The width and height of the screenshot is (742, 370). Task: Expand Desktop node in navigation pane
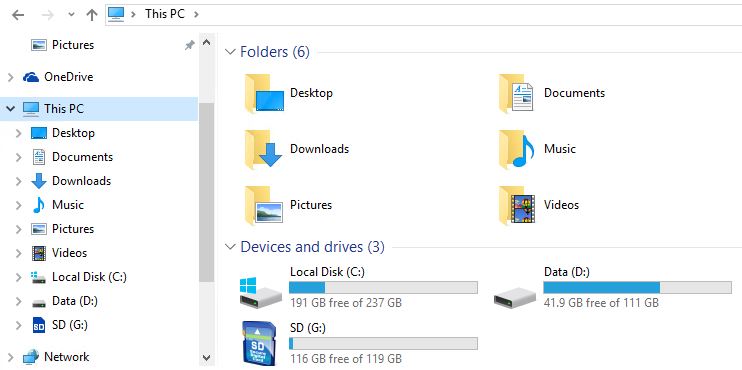click(18, 133)
